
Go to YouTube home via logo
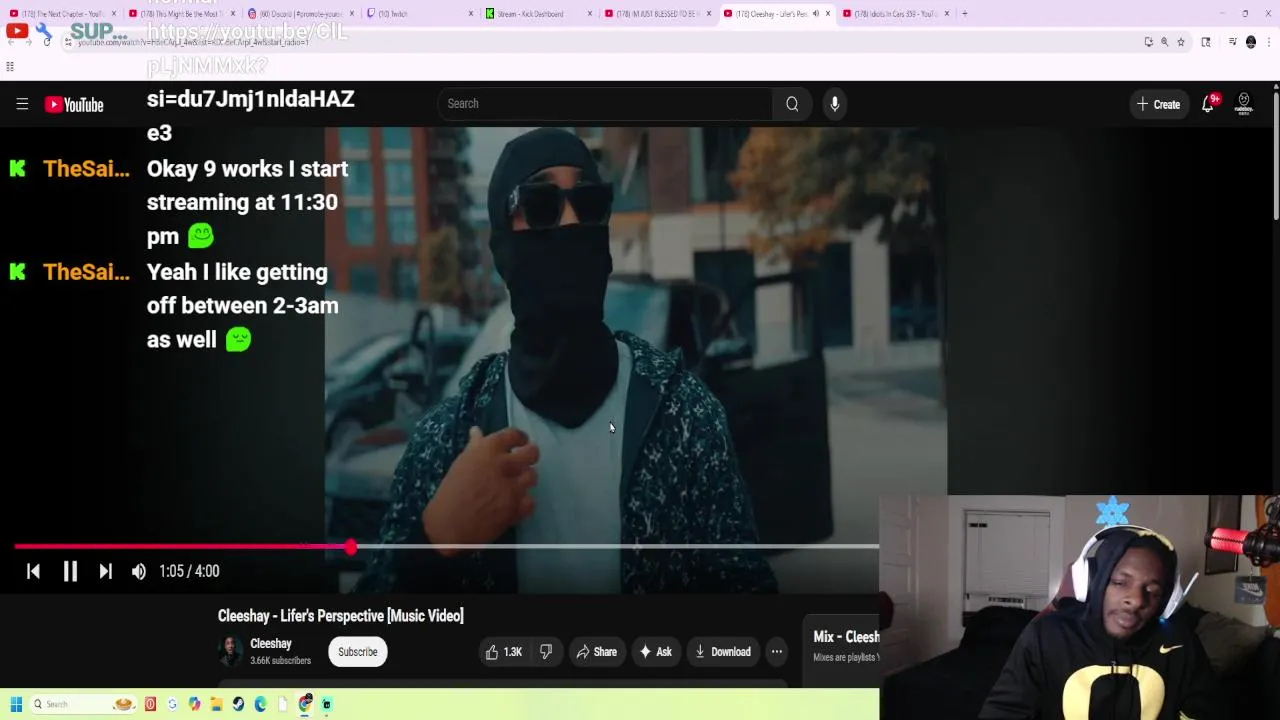pyautogui.click(x=74, y=104)
